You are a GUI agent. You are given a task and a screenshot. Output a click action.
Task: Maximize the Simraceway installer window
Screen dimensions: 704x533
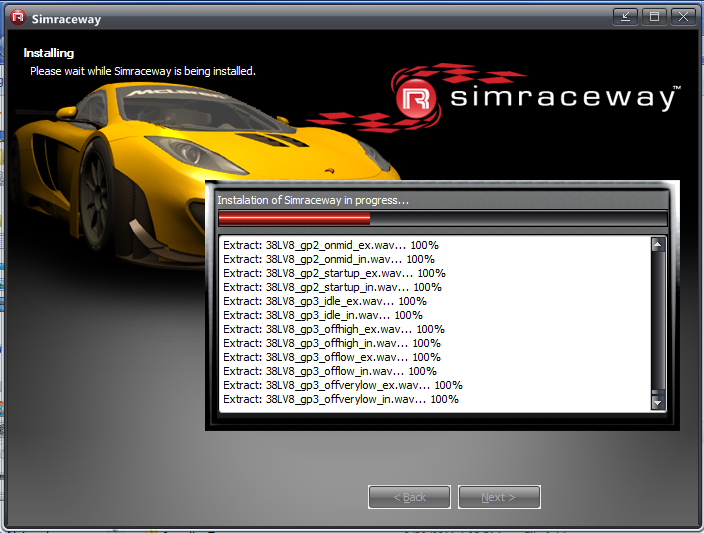654,17
